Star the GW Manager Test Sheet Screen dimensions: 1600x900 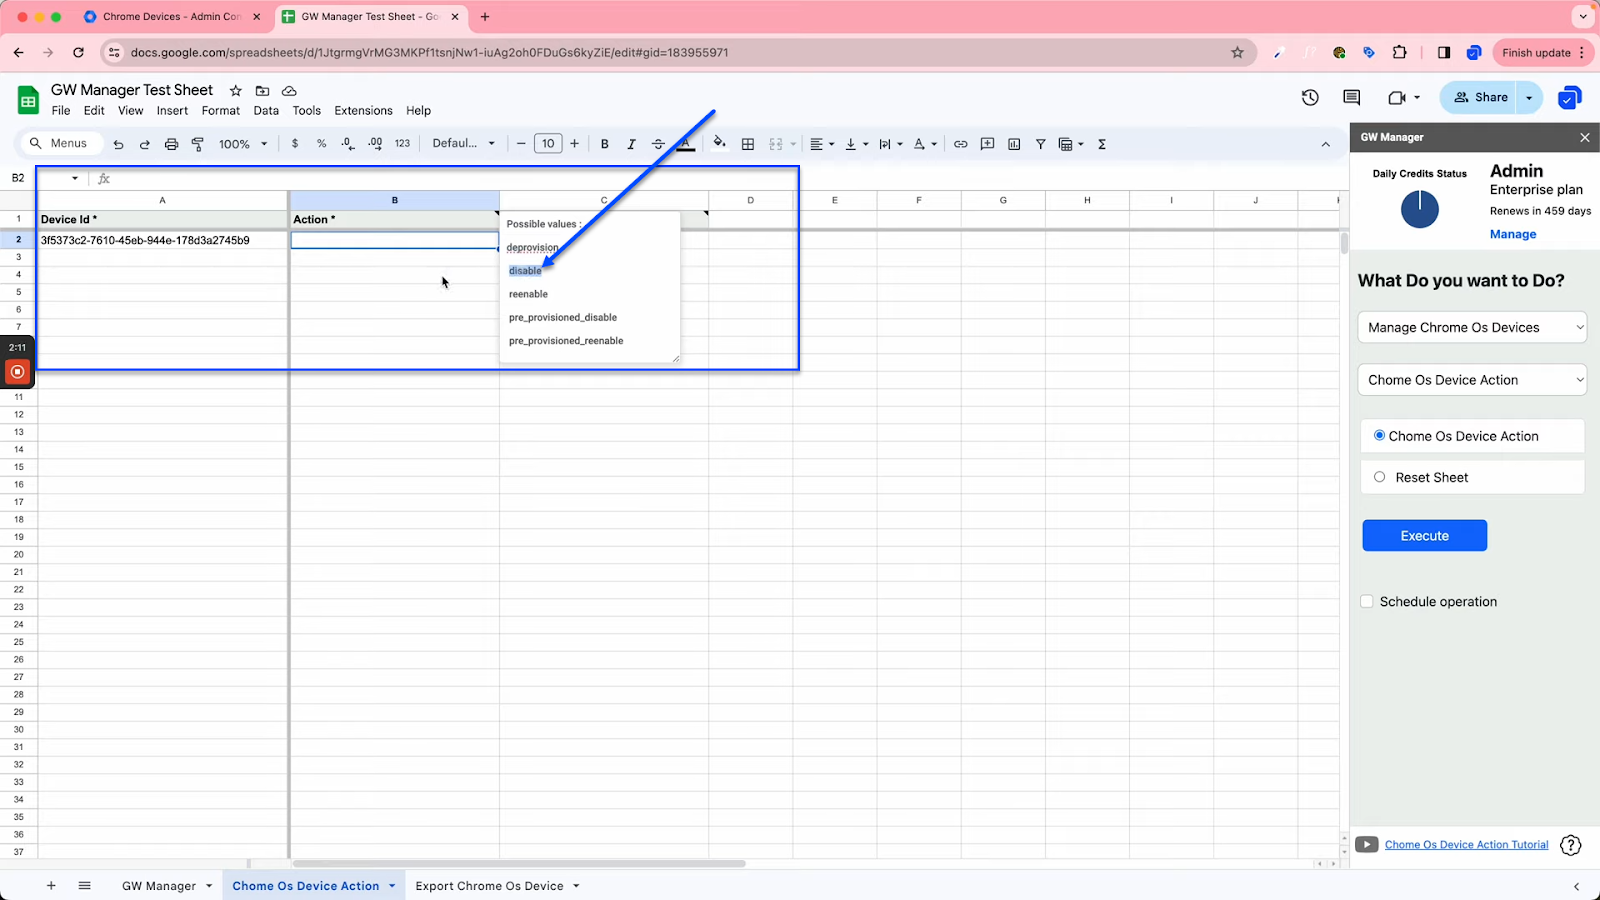click(236, 91)
